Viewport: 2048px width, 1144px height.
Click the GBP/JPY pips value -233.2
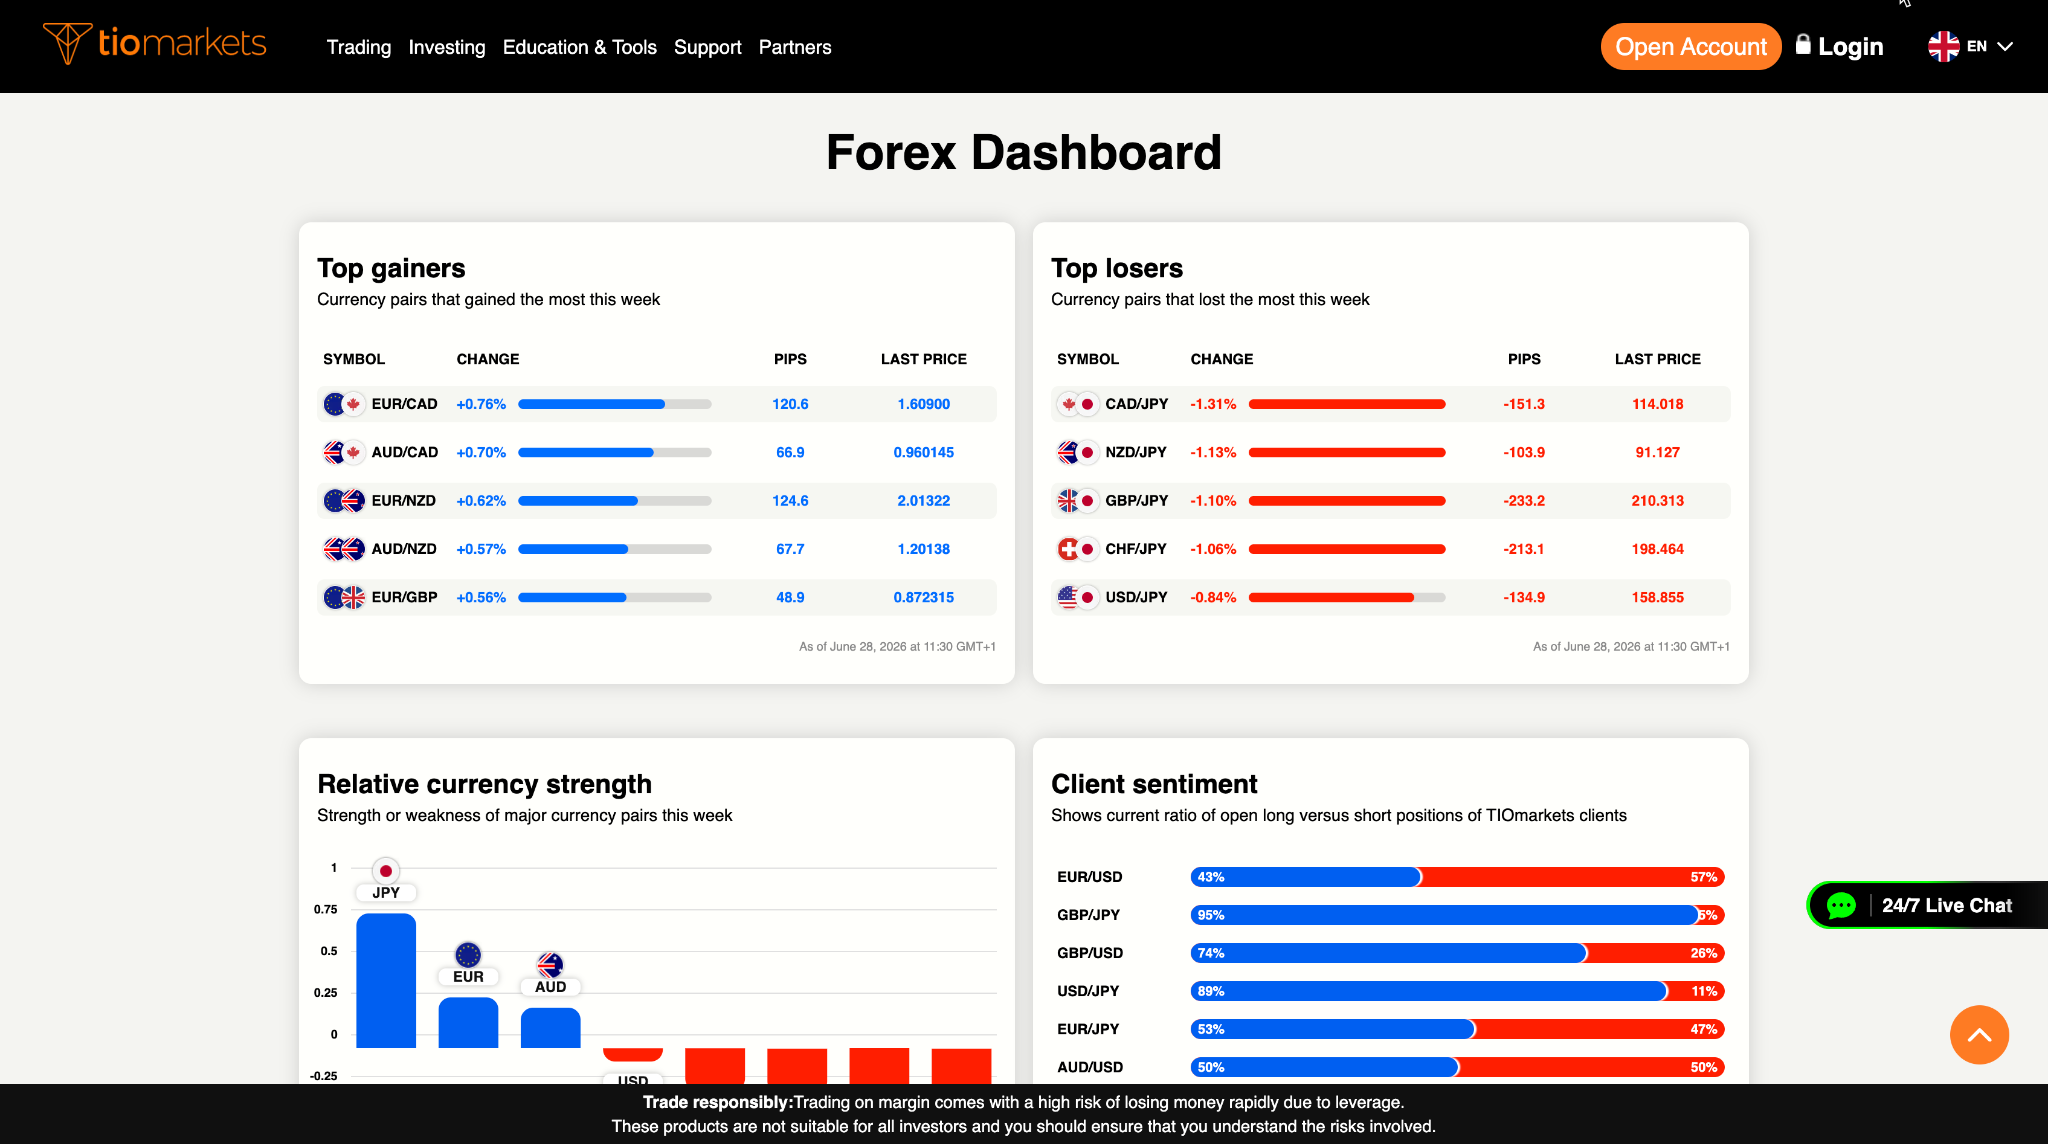(1524, 501)
